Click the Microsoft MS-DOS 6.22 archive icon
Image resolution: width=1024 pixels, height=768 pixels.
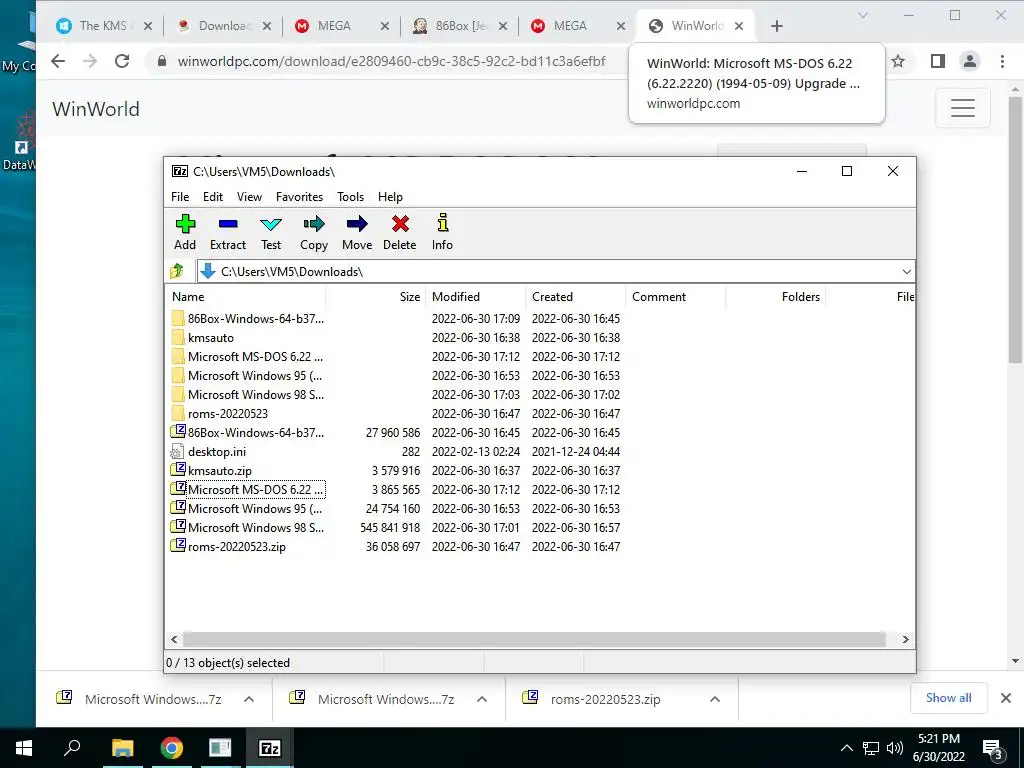click(178, 488)
